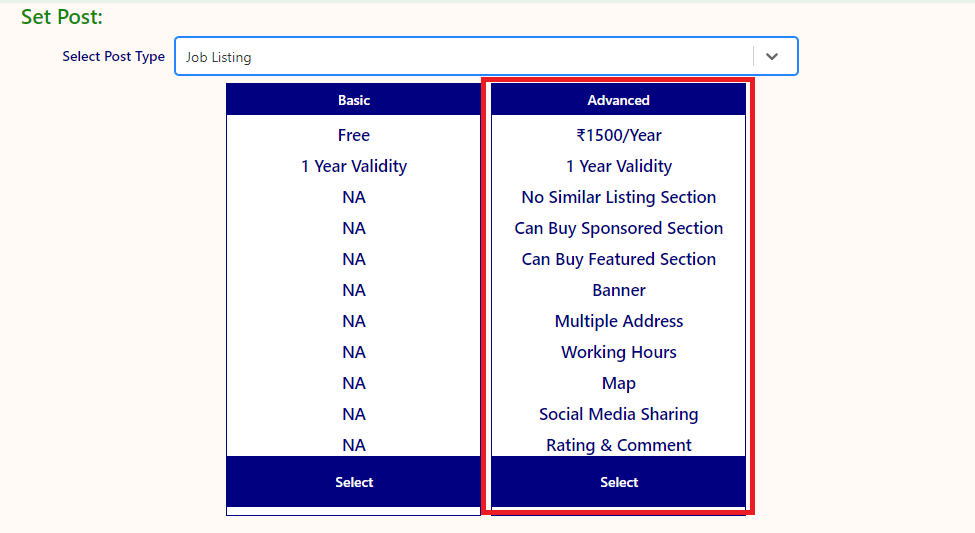The width and height of the screenshot is (975, 533).
Task: Choose the Banner feature row
Action: point(618,290)
